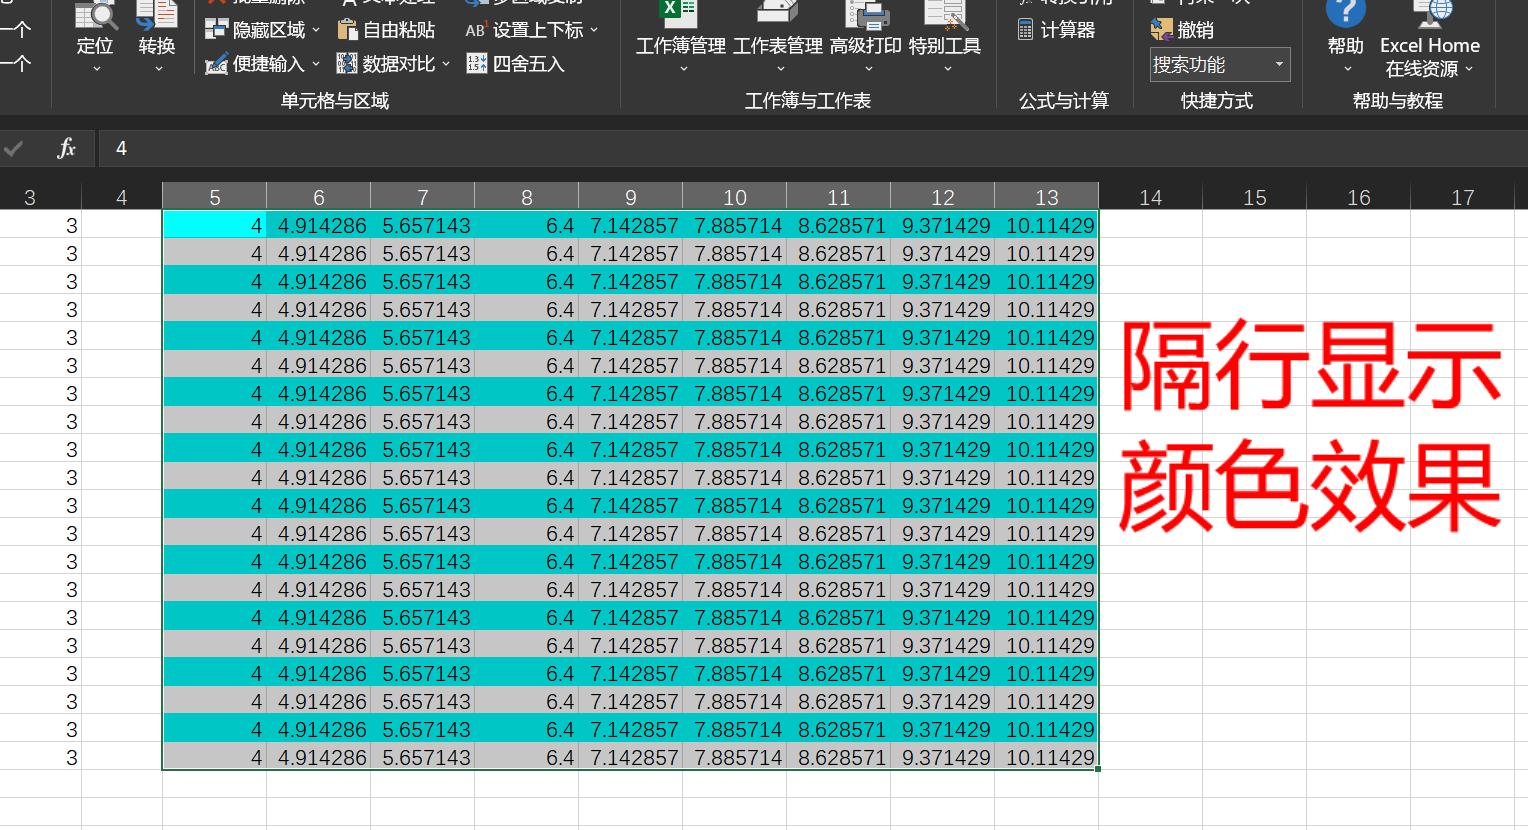Screen dimensions: 1528x830
Task: Launch the 计算器 calculator
Action: [1056, 30]
